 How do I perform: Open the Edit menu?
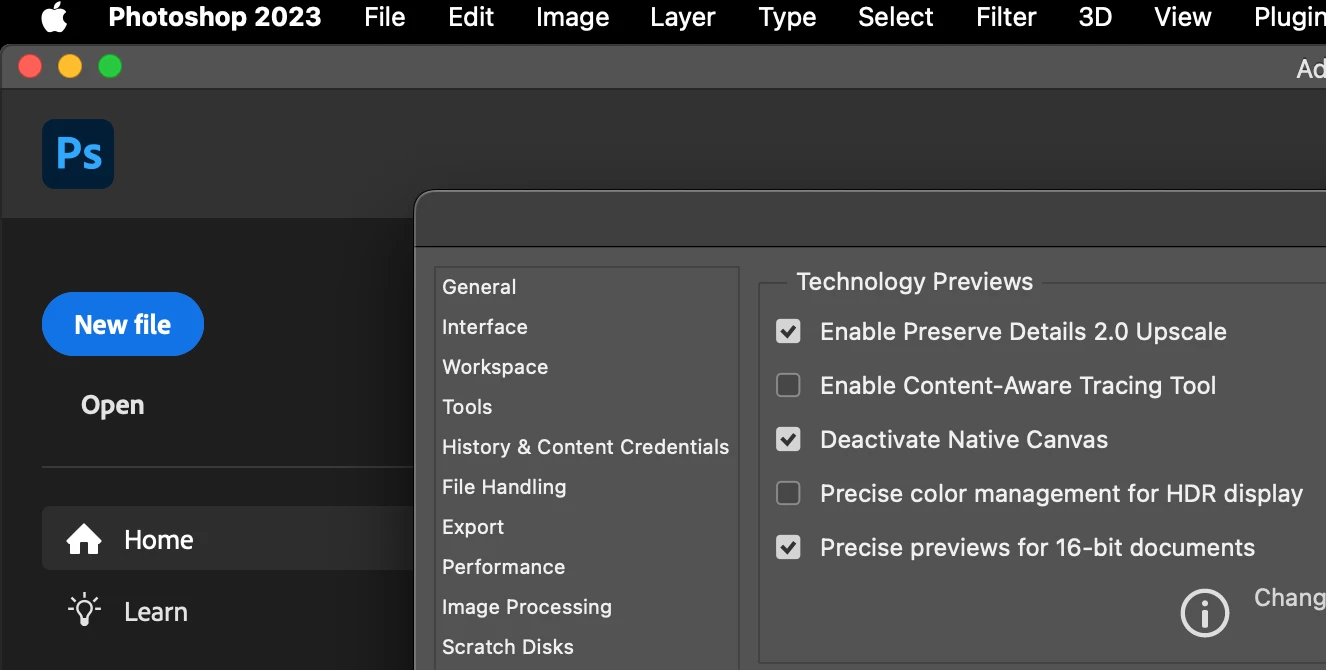471,17
